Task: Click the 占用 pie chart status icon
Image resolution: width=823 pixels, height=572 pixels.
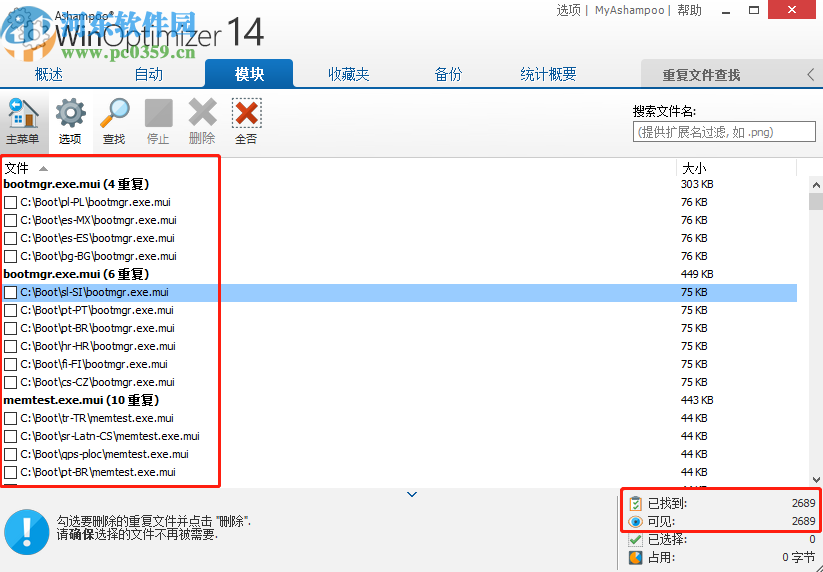Action: pos(635,557)
